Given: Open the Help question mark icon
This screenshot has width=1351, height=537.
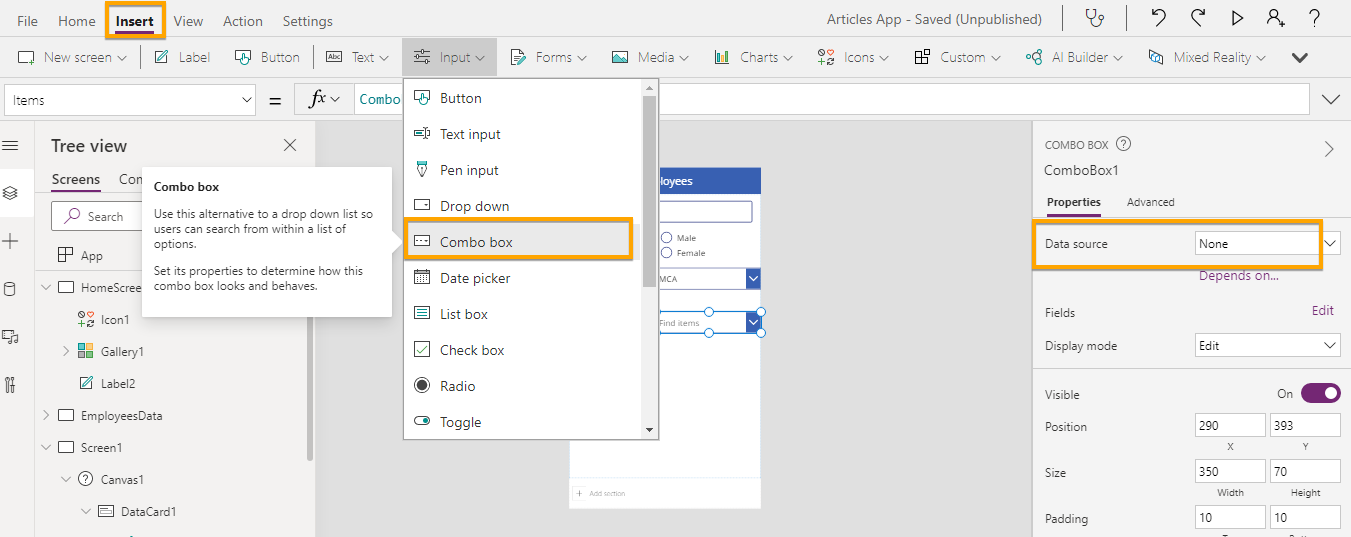Looking at the screenshot, I should [x=1315, y=18].
